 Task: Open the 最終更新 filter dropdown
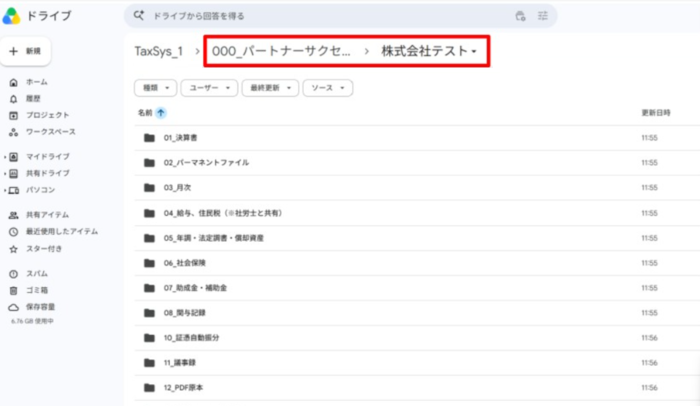(270, 88)
